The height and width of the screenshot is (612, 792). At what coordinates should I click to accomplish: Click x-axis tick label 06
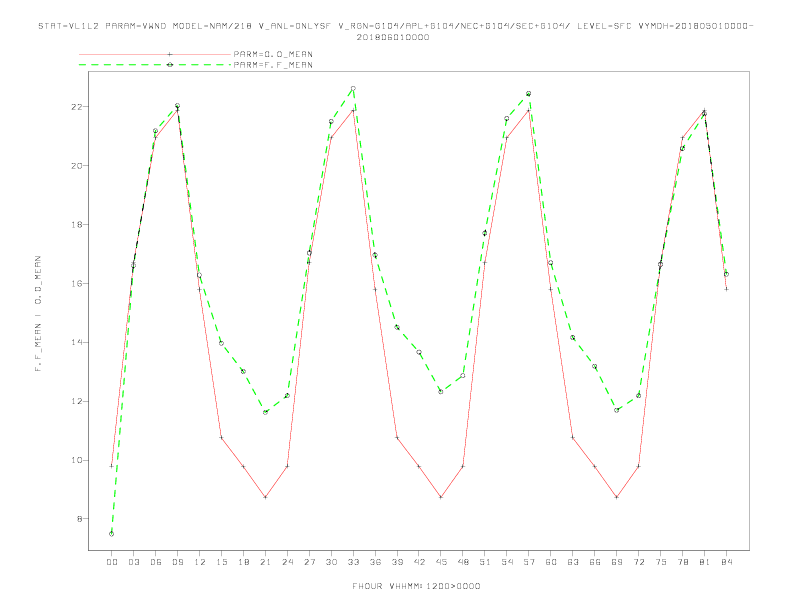(x=156, y=562)
